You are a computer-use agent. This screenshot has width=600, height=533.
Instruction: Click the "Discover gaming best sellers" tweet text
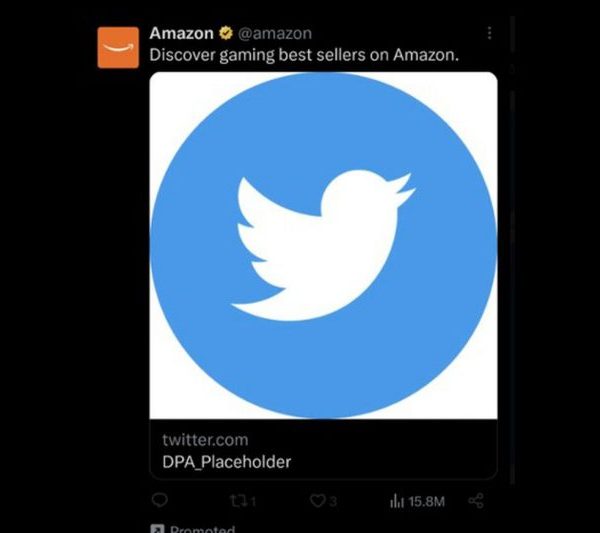304,55
